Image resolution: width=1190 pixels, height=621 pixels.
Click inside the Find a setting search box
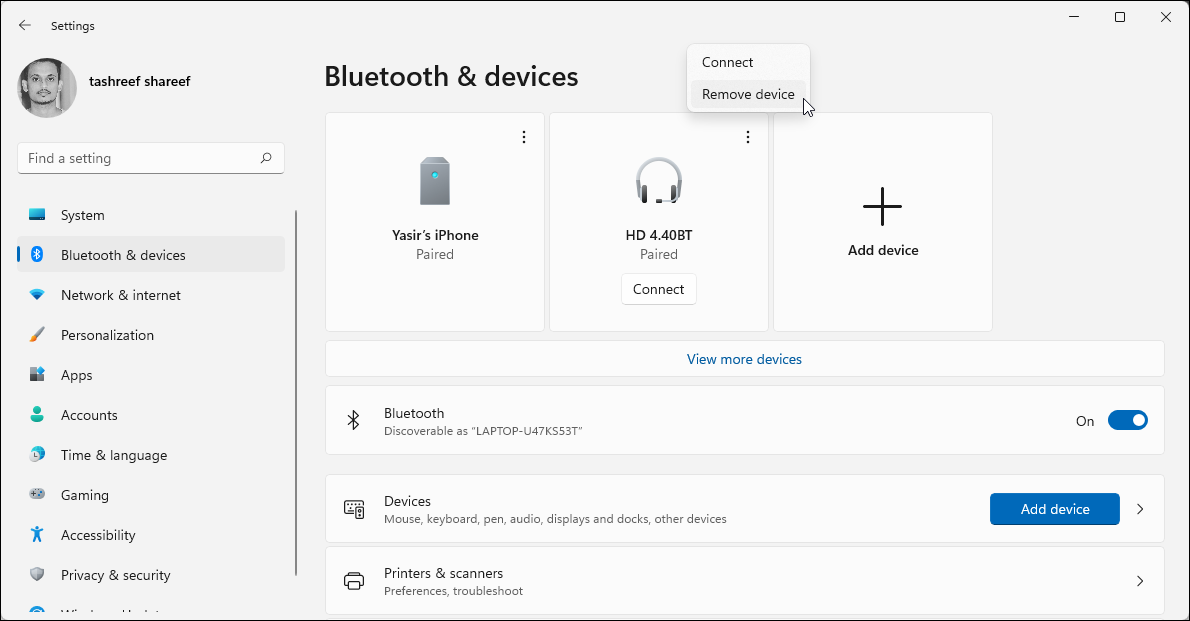click(x=150, y=157)
